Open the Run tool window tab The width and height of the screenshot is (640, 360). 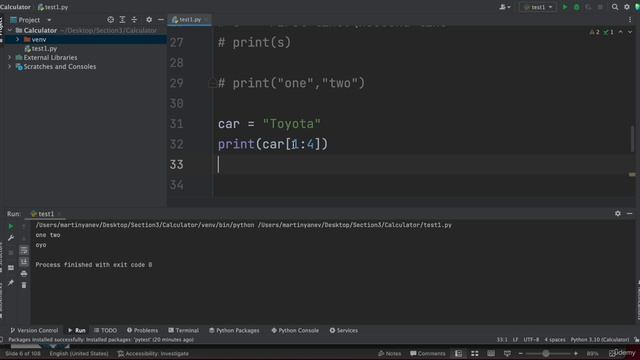[77, 330]
